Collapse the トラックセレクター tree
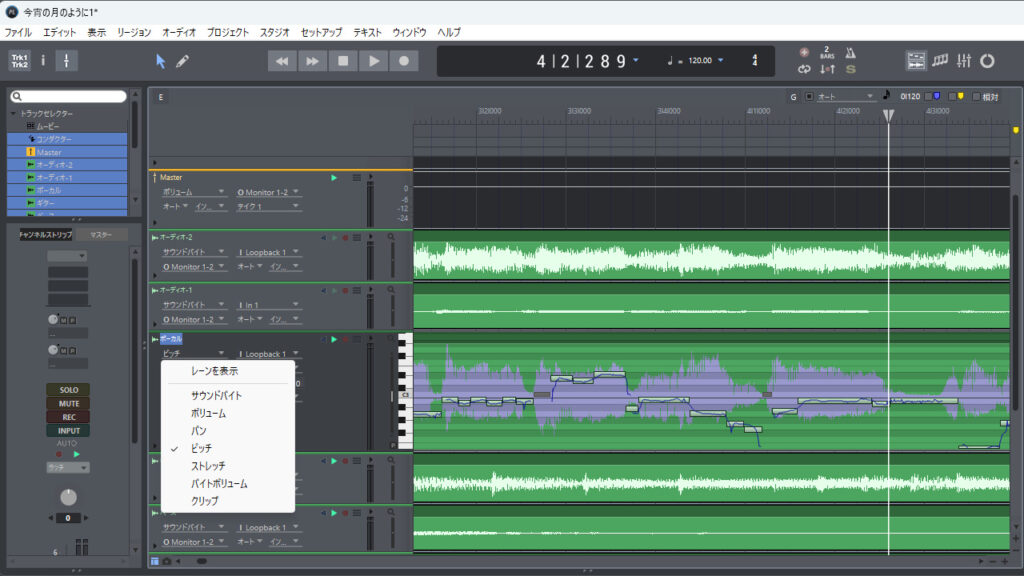Image resolution: width=1024 pixels, height=576 pixels. coord(13,113)
